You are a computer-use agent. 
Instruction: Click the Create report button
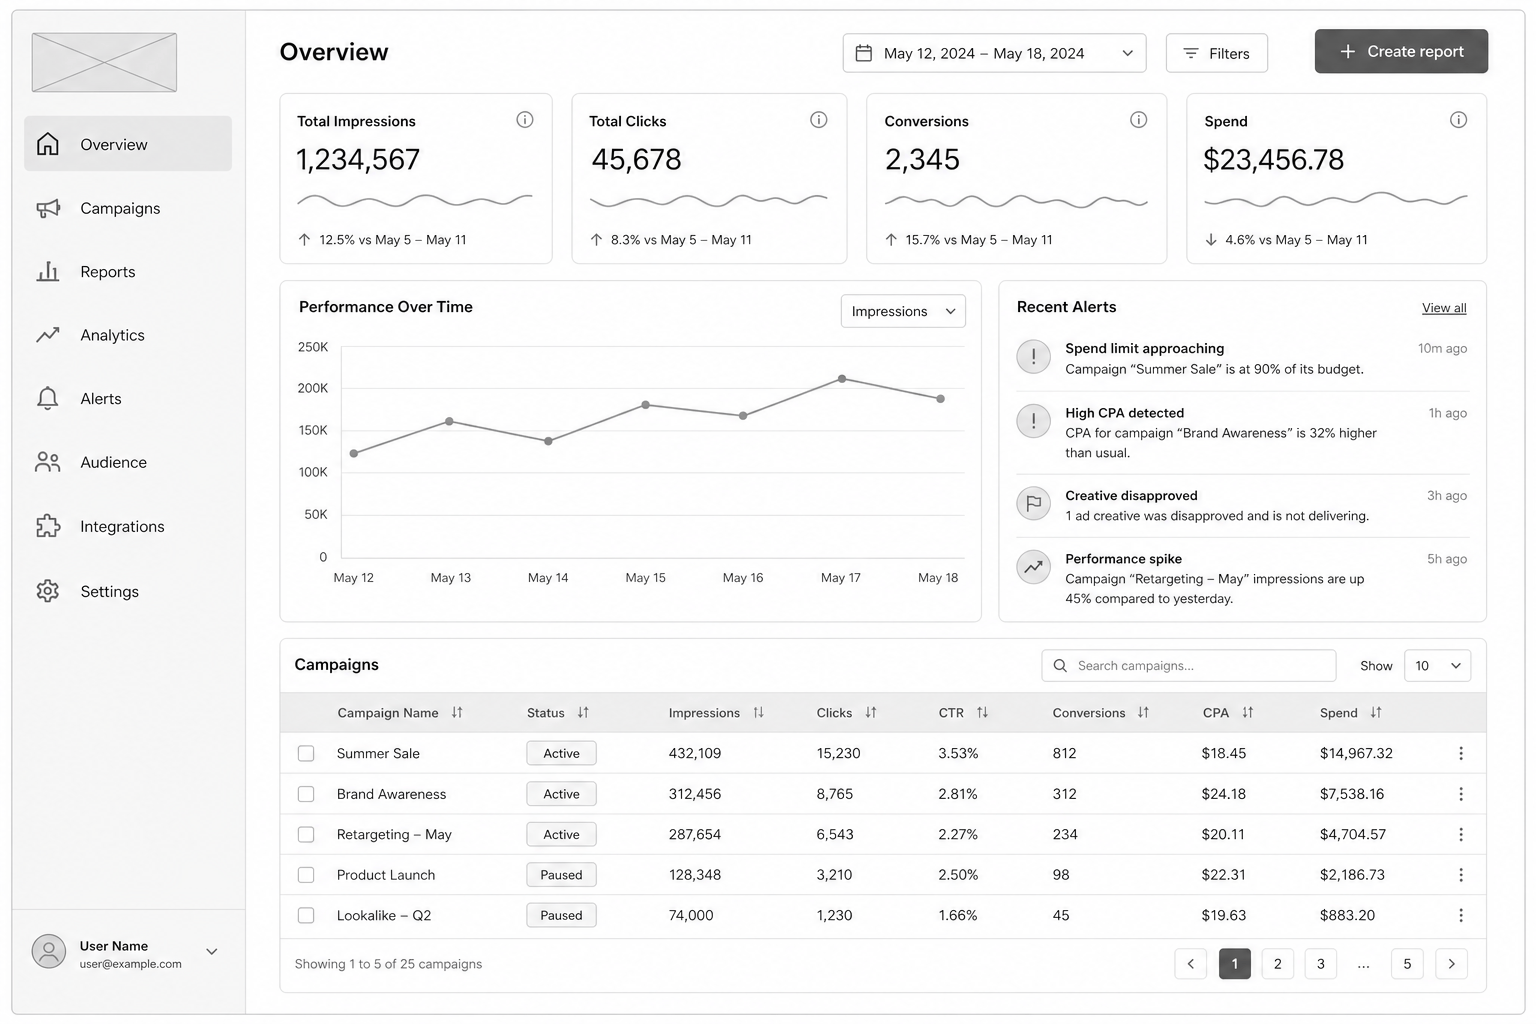(x=1401, y=51)
